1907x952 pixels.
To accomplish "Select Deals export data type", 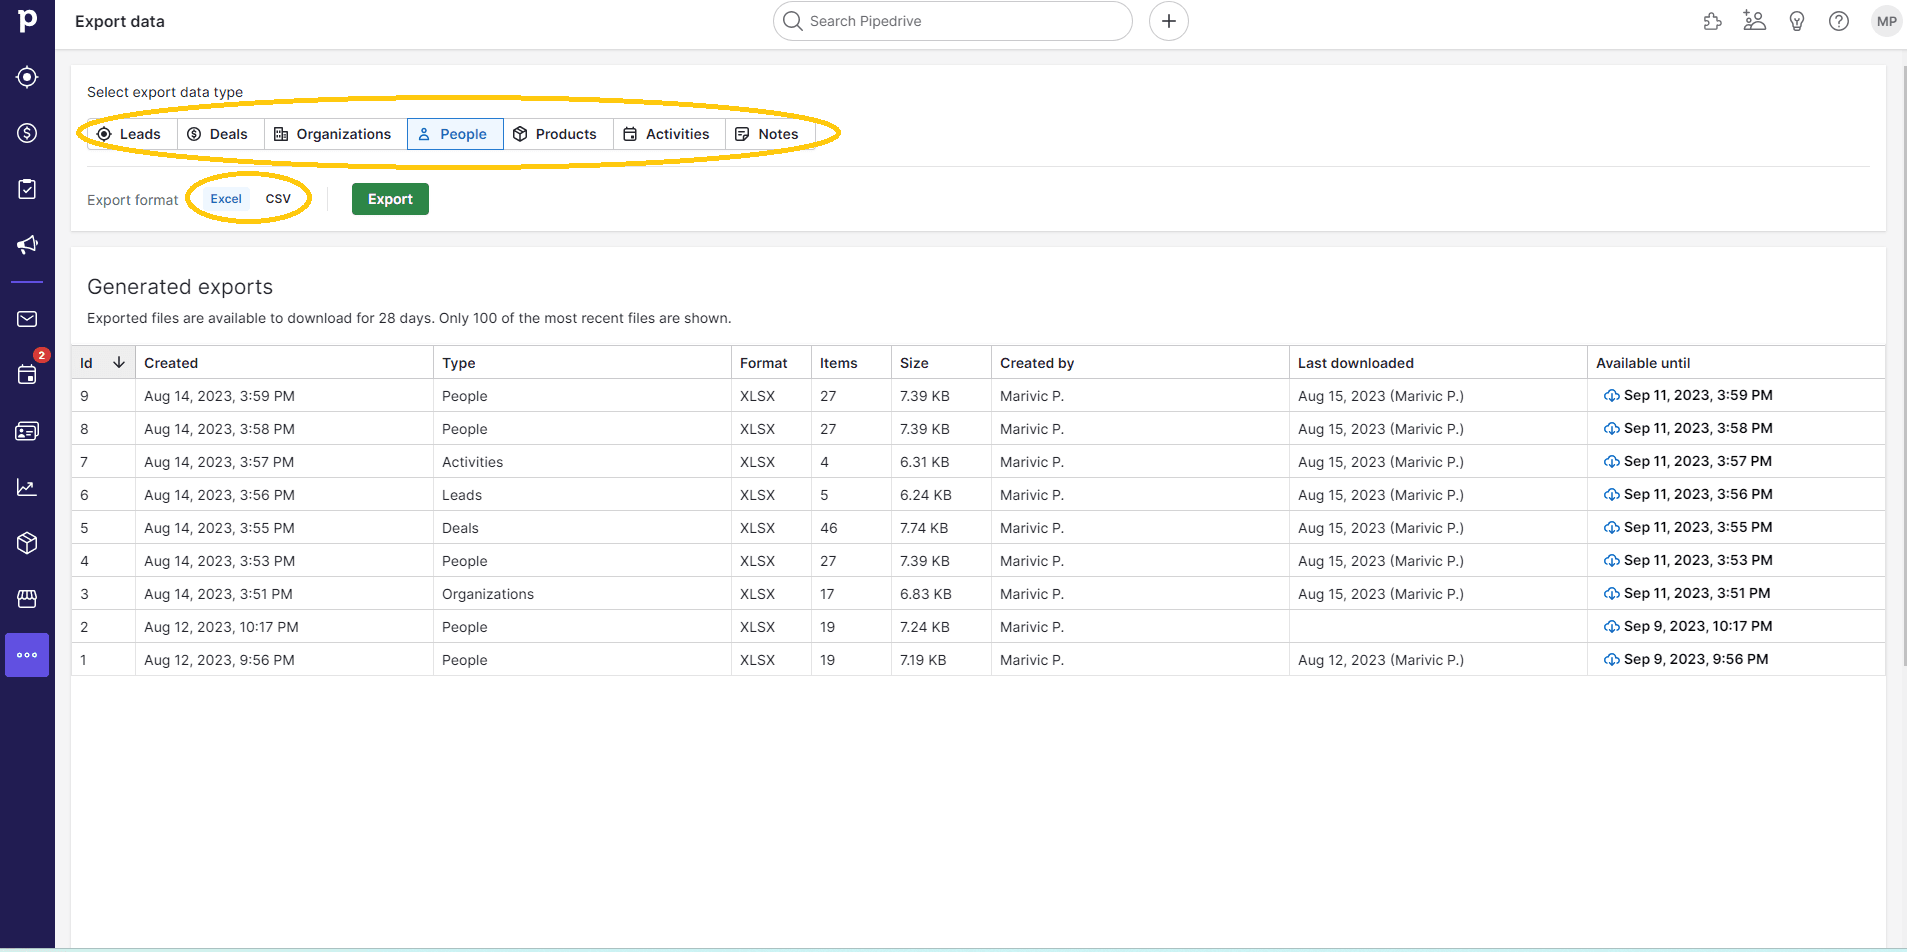I will pyautogui.click(x=220, y=134).
